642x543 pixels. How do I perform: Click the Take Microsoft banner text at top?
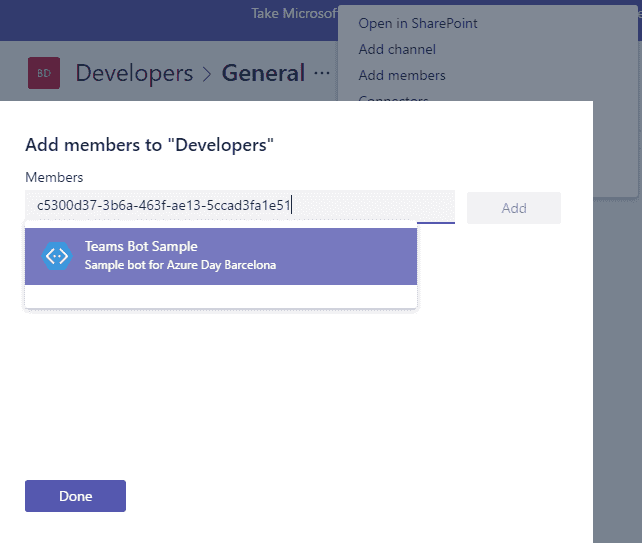pos(294,14)
